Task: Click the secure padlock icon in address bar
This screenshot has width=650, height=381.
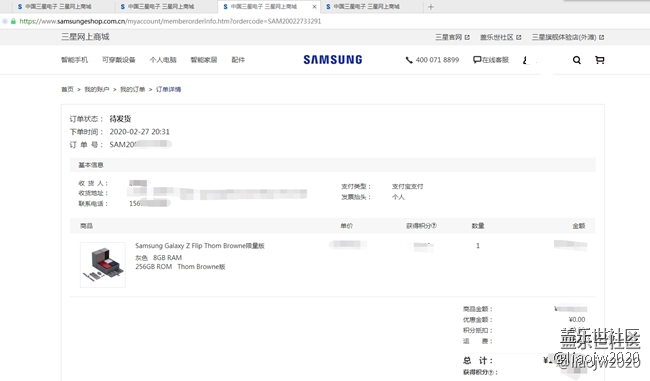Action: pyautogui.click(x=13, y=21)
